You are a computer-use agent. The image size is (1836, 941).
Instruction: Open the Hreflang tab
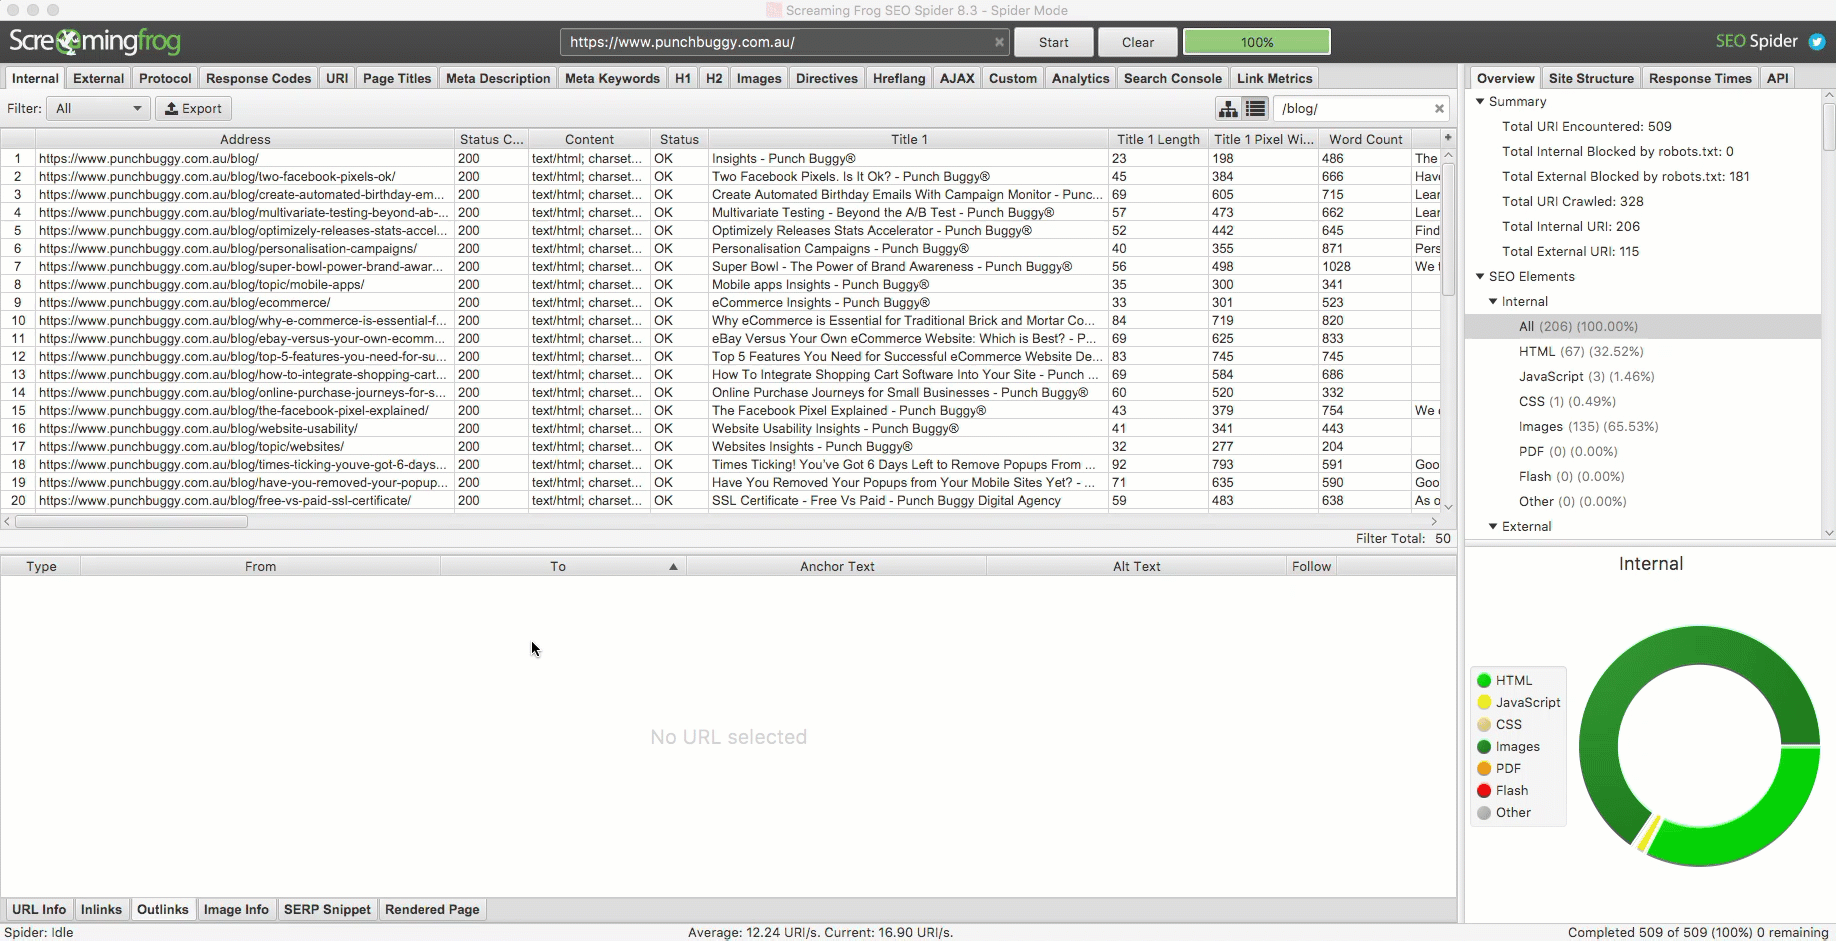(x=899, y=78)
